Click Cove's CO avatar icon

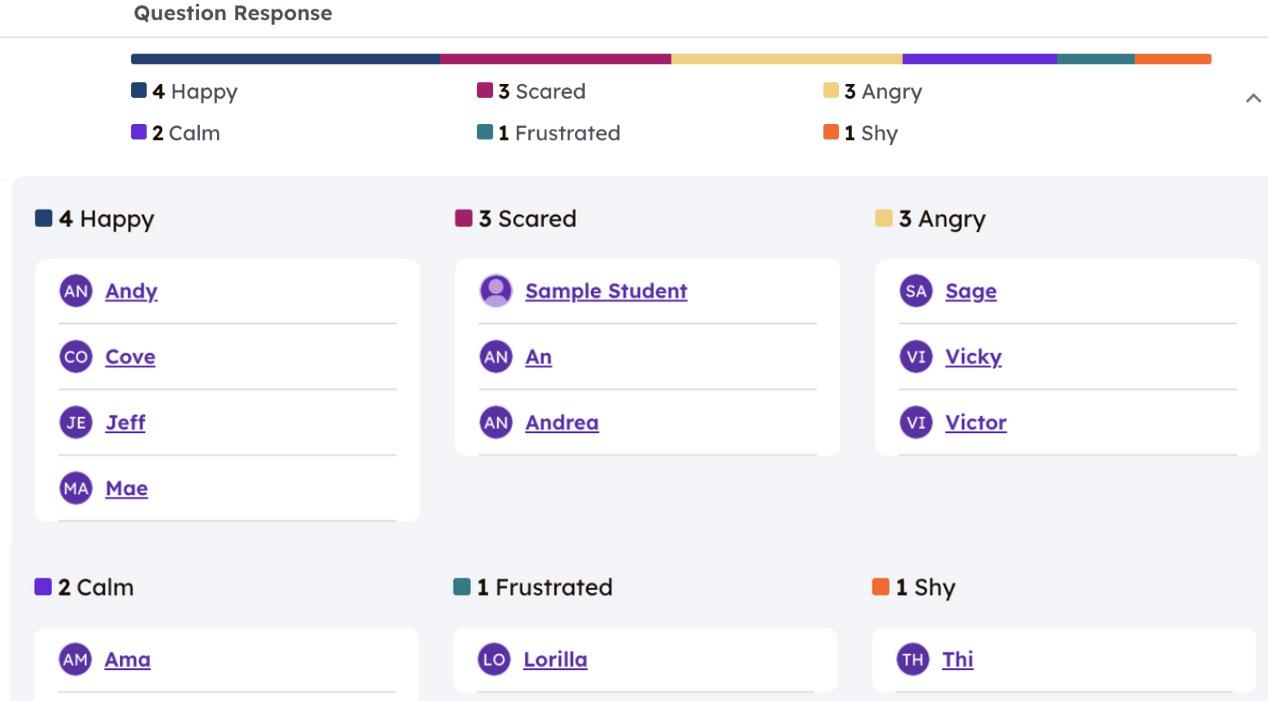click(x=76, y=357)
